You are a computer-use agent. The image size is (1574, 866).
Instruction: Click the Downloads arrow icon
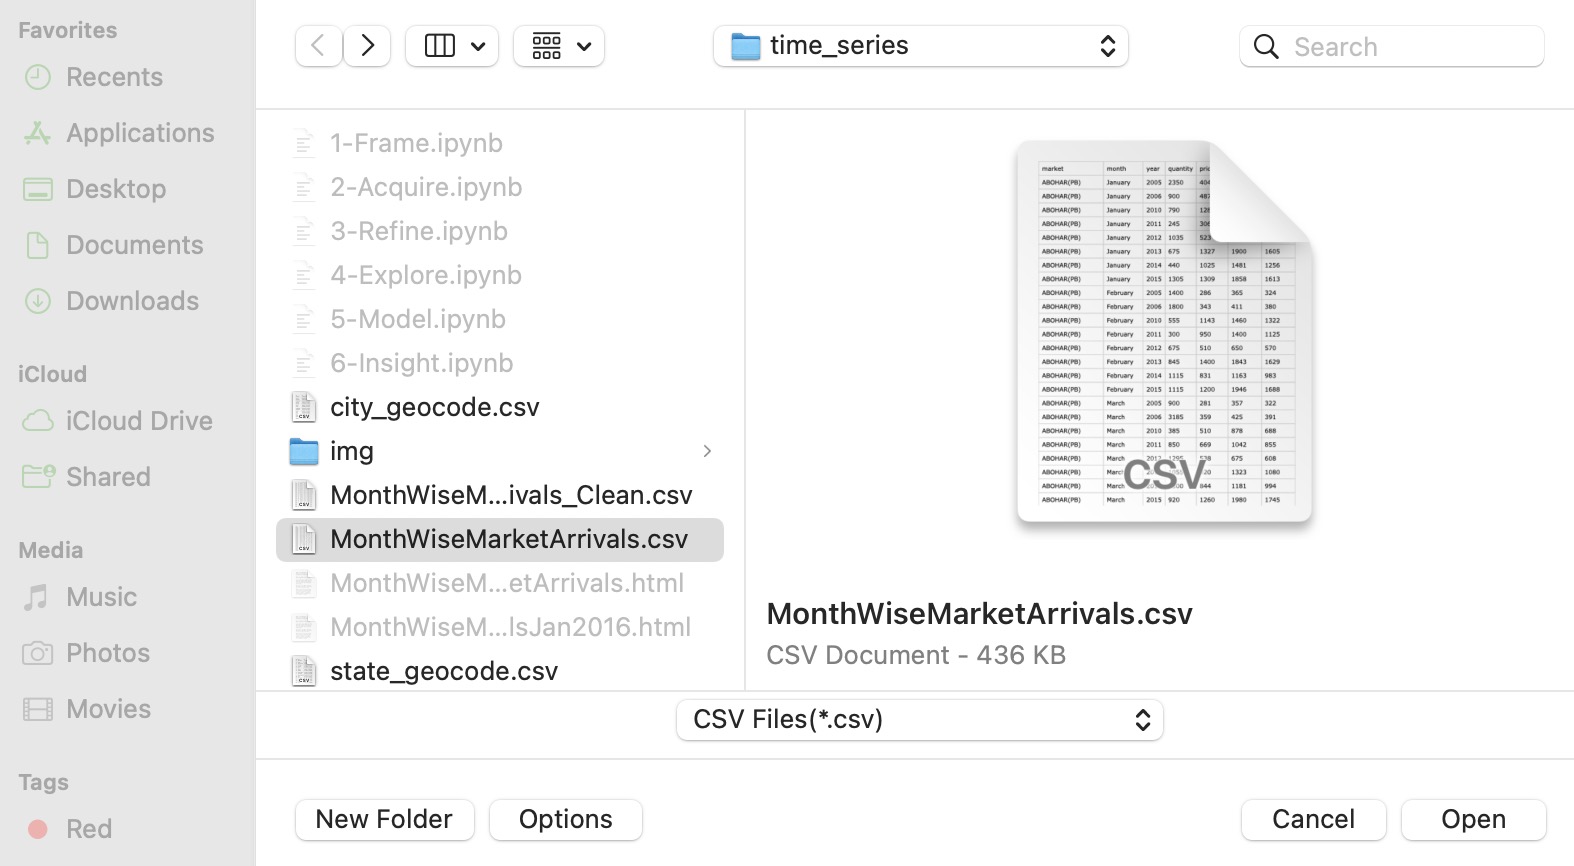(38, 301)
